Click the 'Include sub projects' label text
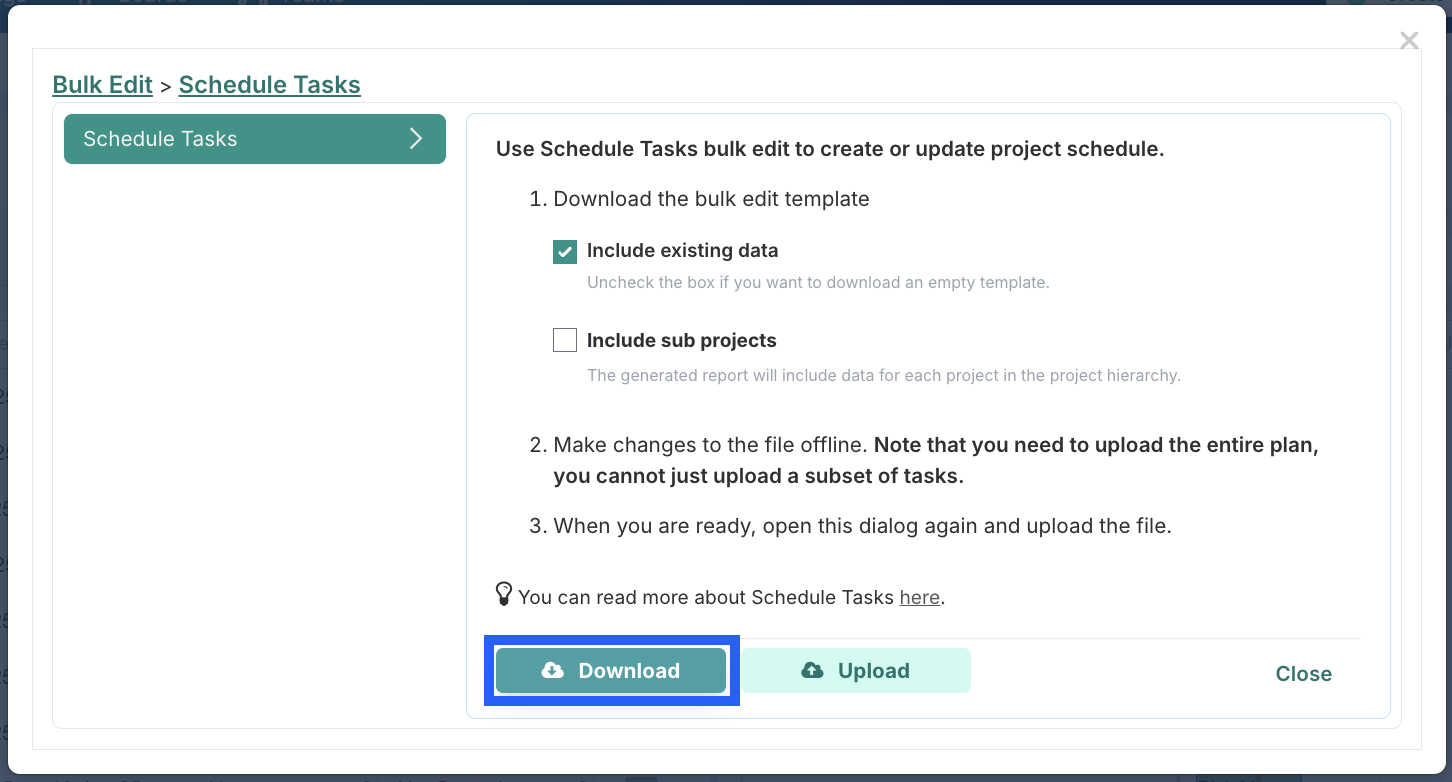The width and height of the screenshot is (1452, 782). [x=682, y=341]
